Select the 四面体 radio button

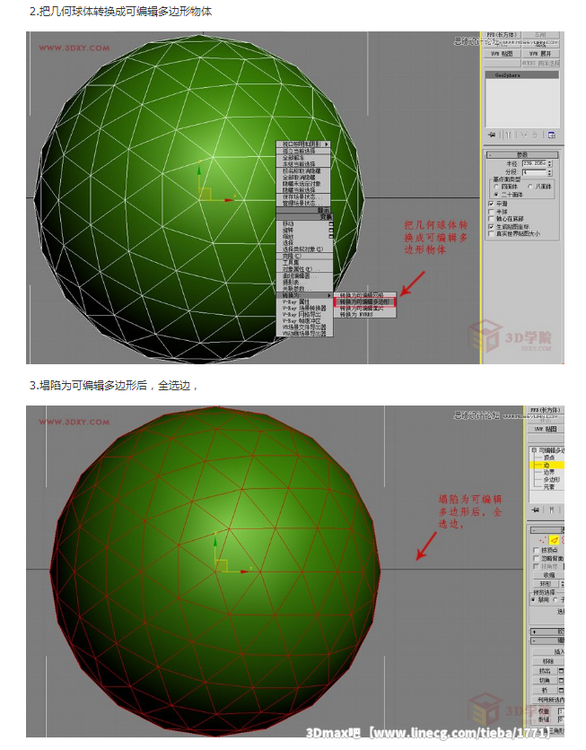(x=496, y=187)
